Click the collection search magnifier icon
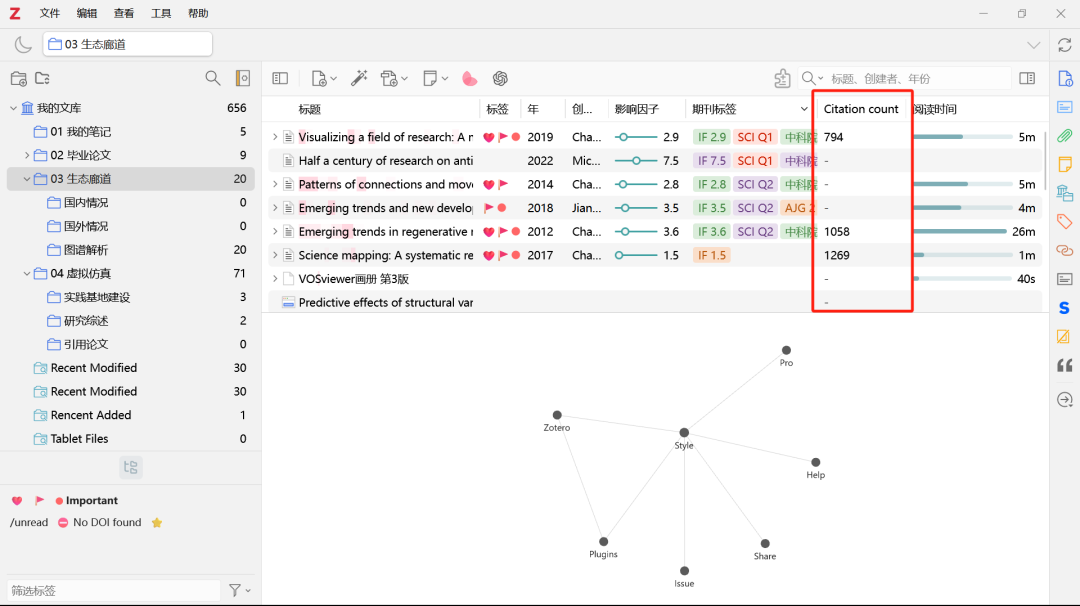This screenshot has width=1080, height=606. (212, 78)
